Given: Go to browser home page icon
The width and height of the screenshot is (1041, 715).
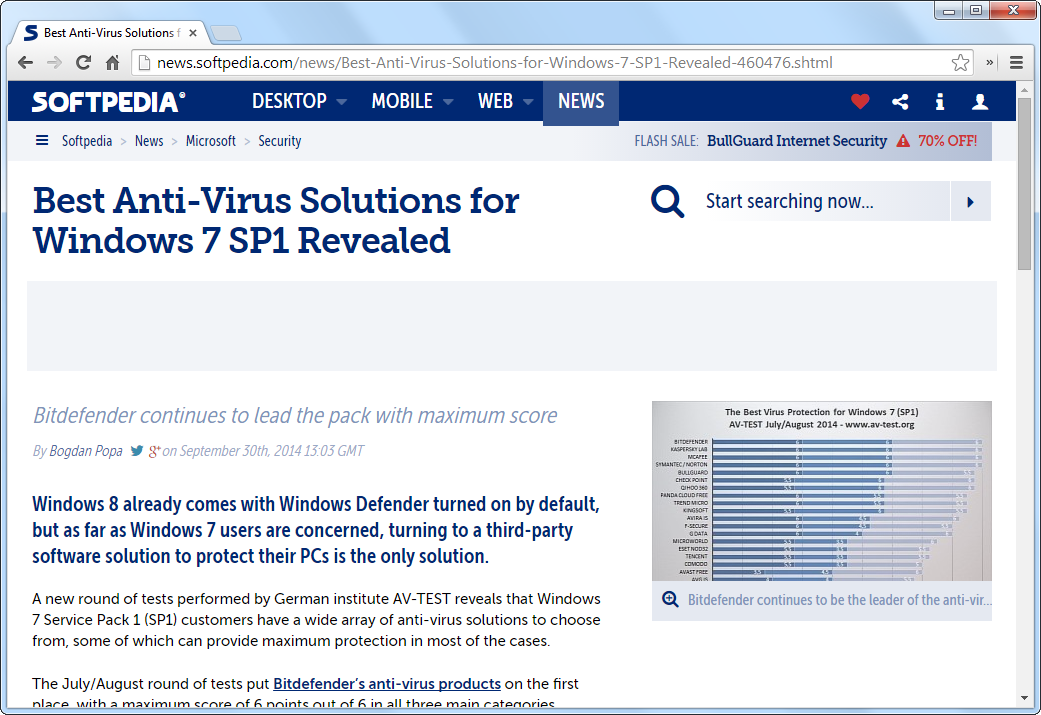Looking at the screenshot, I should (x=113, y=63).
